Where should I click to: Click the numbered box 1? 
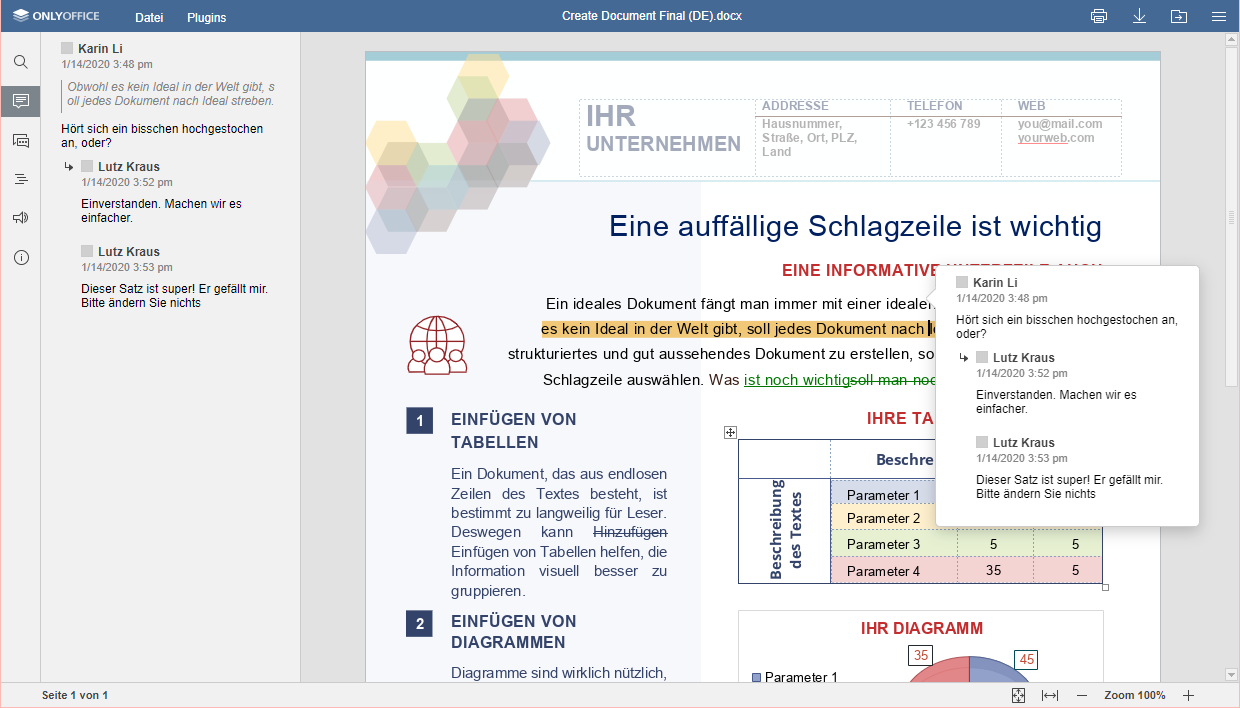click(419, 421)
